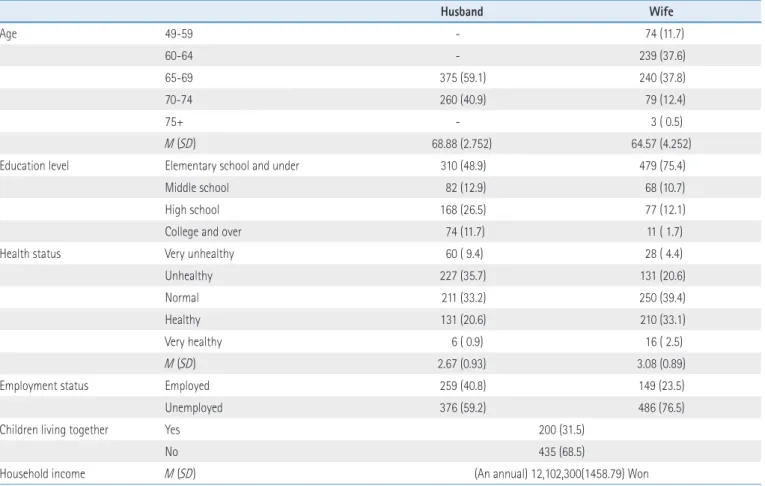The height and width of the screenshot is (486, 765).
Task: Select wife value 28 ( 4.4)
Action: (664, 253)
